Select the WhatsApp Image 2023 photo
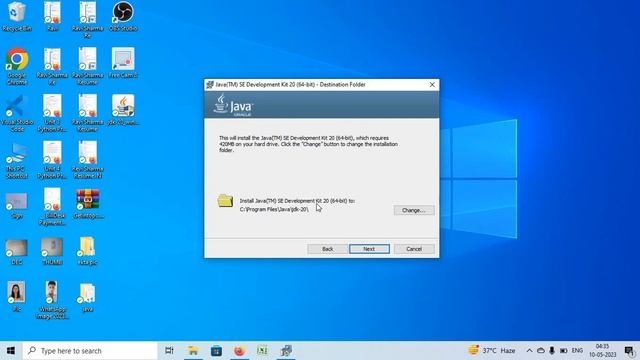Screen dimensions: 640x360 click(52, 300)
